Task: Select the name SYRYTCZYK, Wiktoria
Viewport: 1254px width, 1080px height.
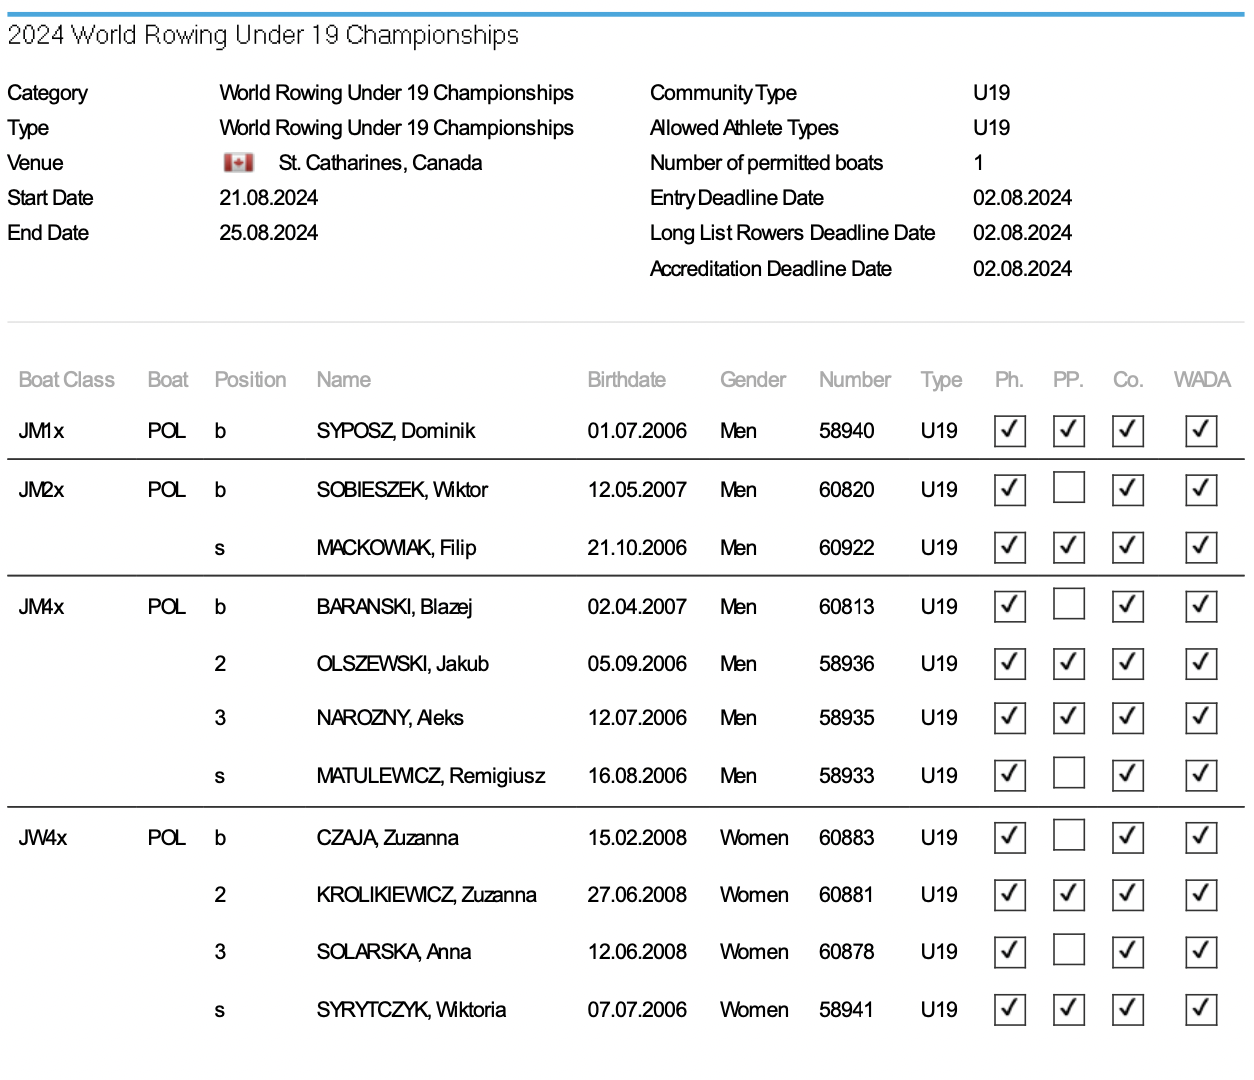Action: [x=411, y=1010]
